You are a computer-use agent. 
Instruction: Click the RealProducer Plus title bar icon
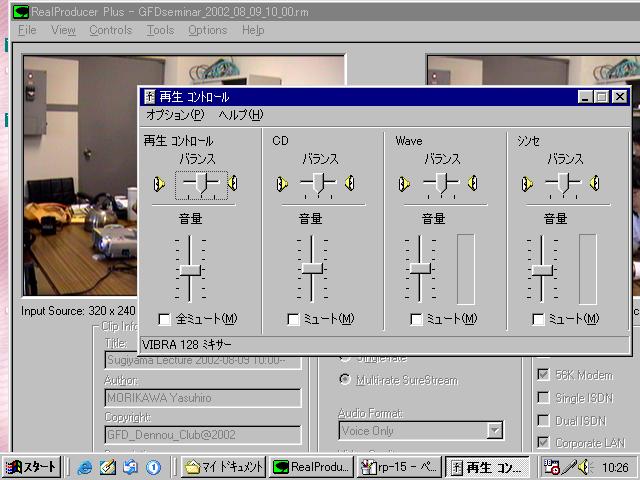20,12
